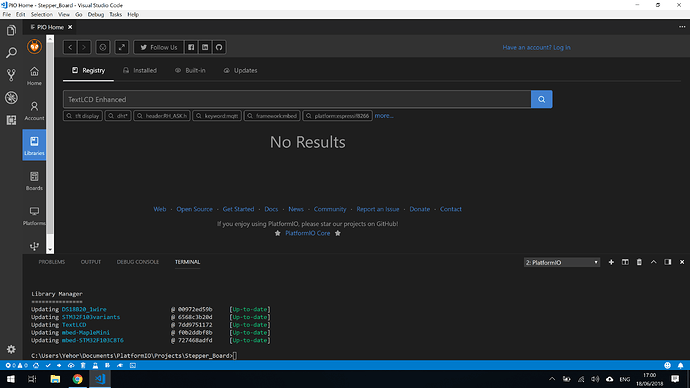This screenshot has width=690, height=388.
Task: Switch to the Registry tab
Action: (88, 70)
